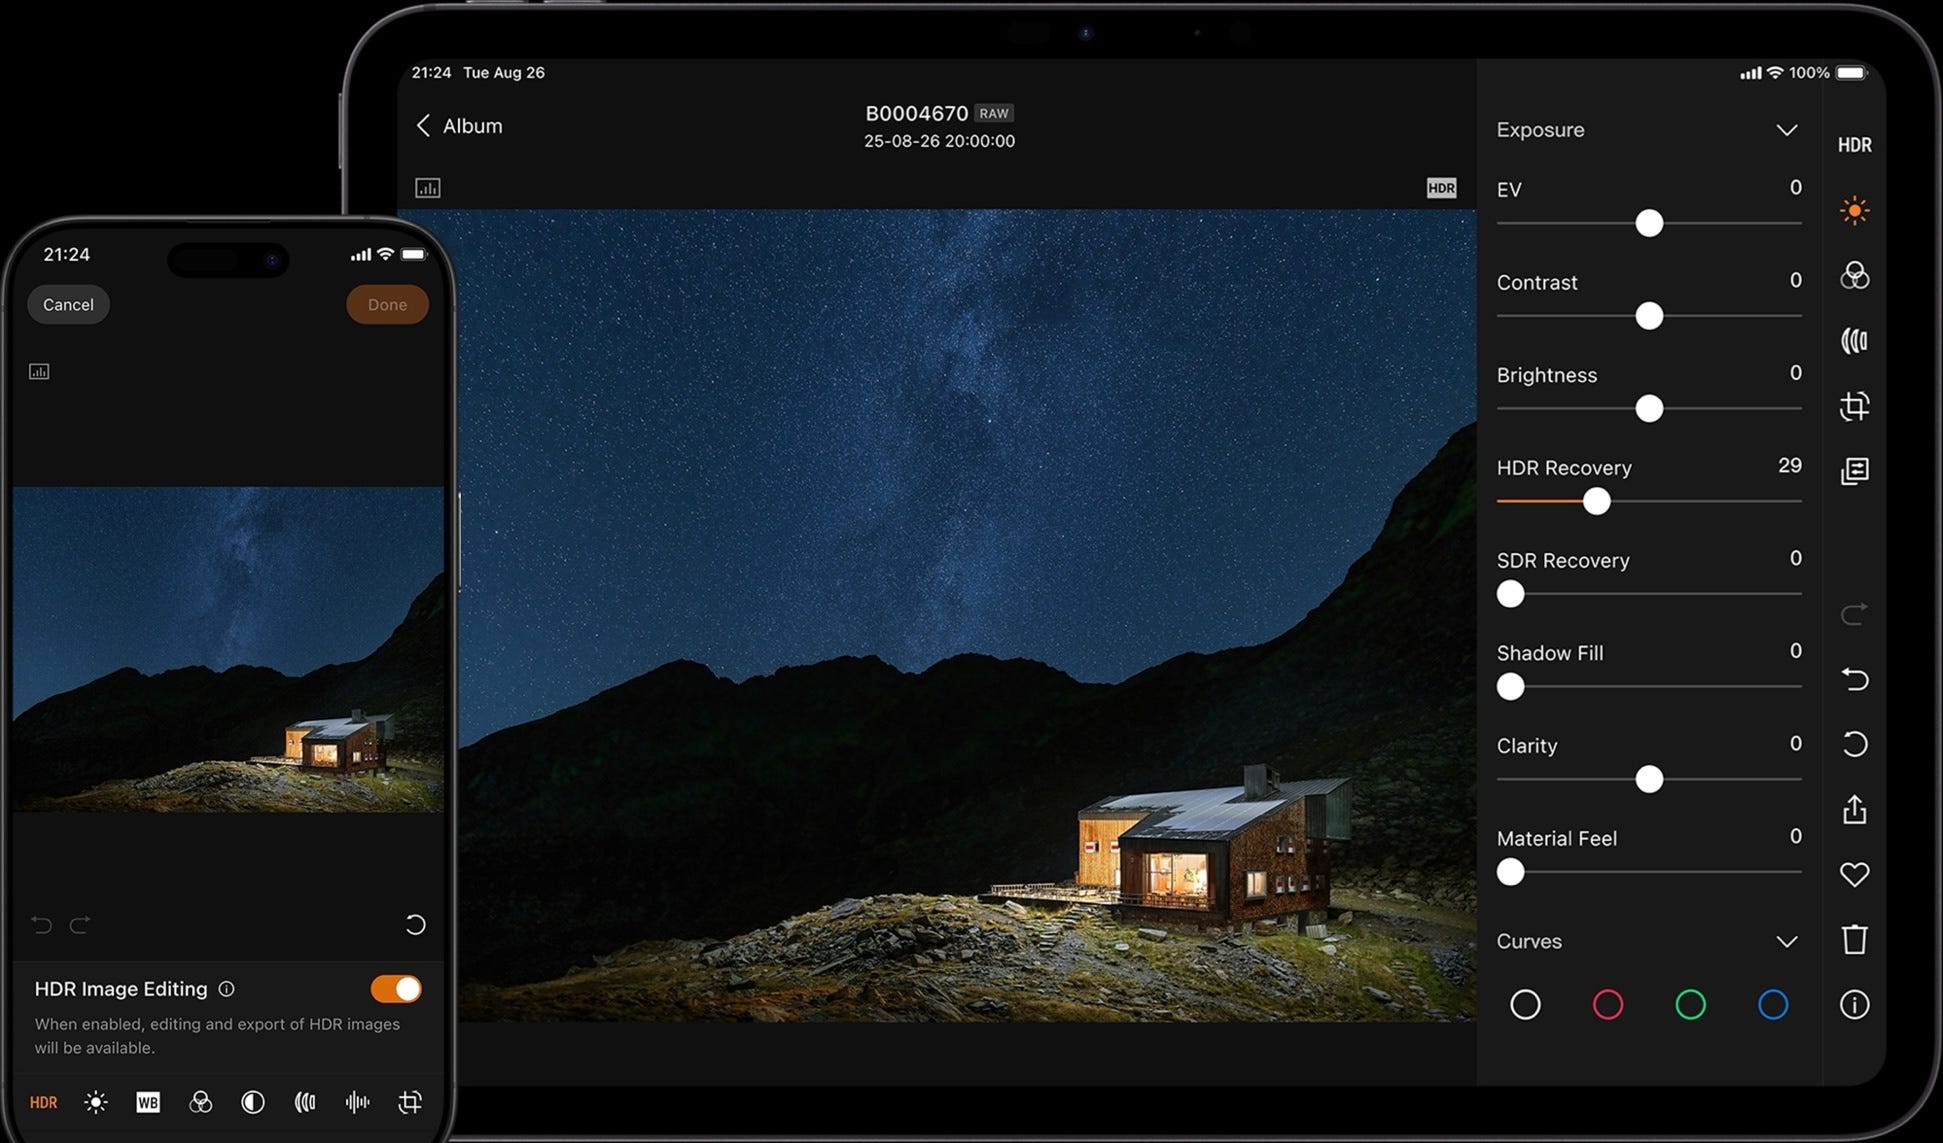1943x1143 pixels.
Task: Mark image as favorite with heart icon
Action: pyautogui.click(x=1854, y=874)
